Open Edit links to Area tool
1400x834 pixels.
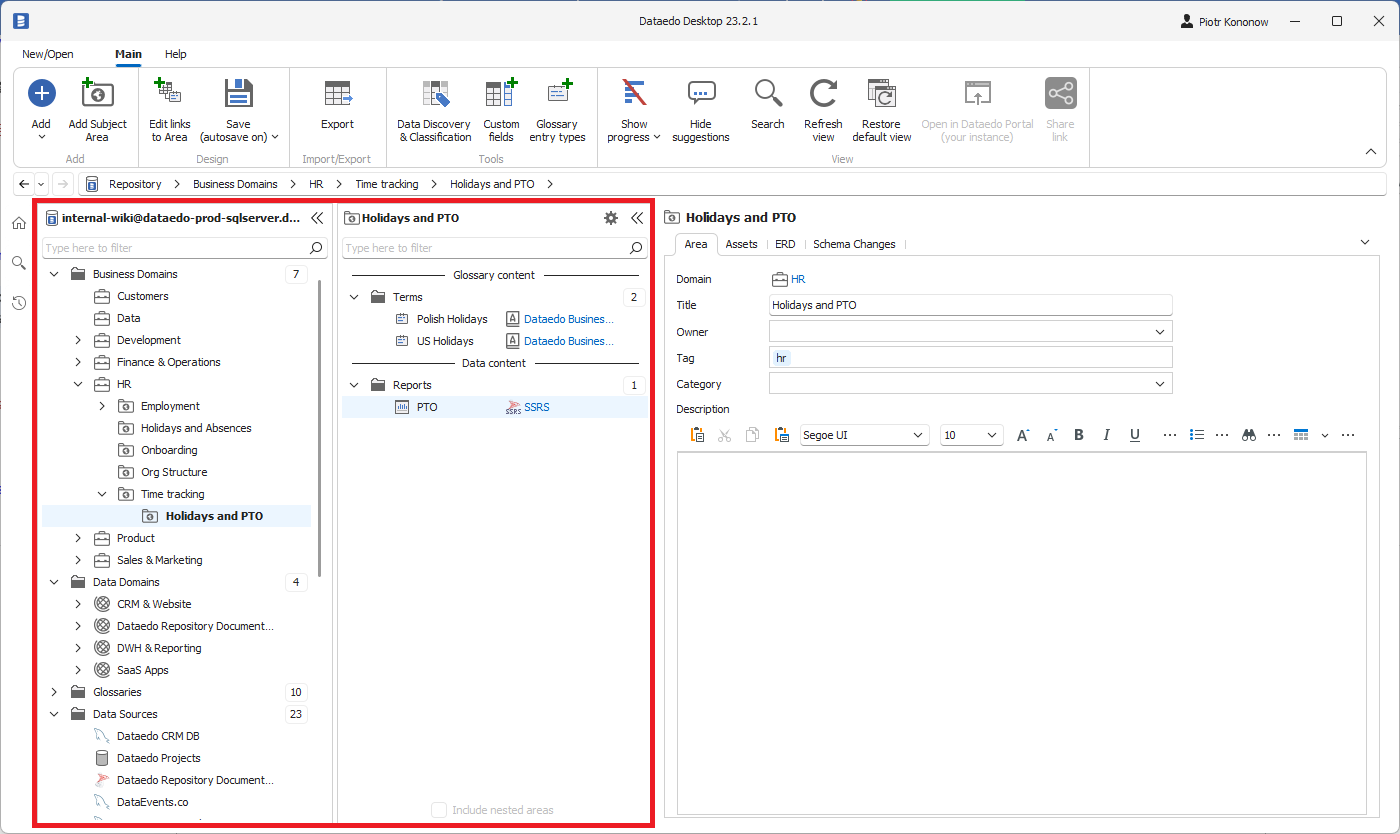coord(169,110)
